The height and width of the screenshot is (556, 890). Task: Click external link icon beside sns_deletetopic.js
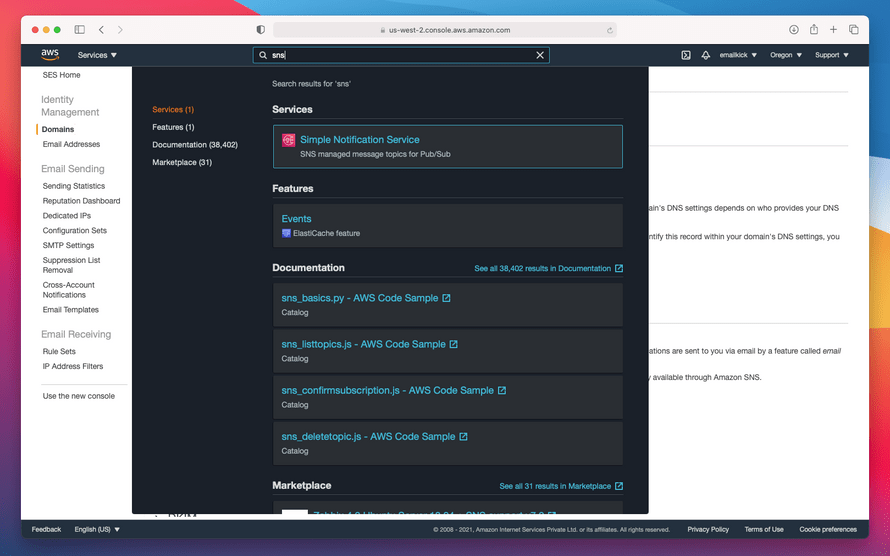[x=463, y=436]
